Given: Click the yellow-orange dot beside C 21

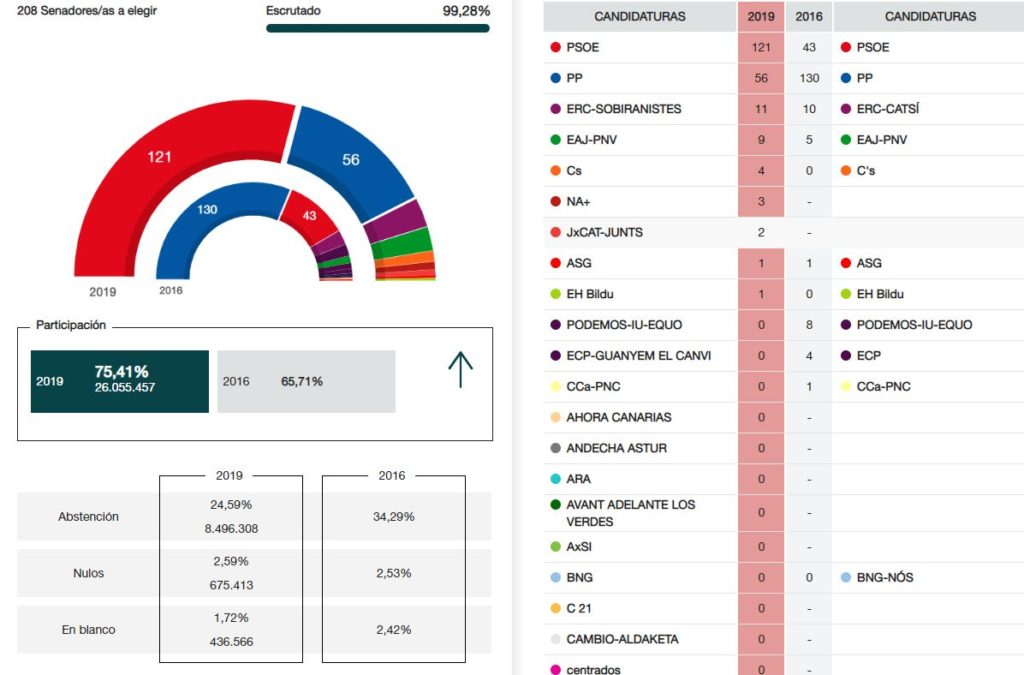Looking at the screenshot, I should tap(555, 608).
